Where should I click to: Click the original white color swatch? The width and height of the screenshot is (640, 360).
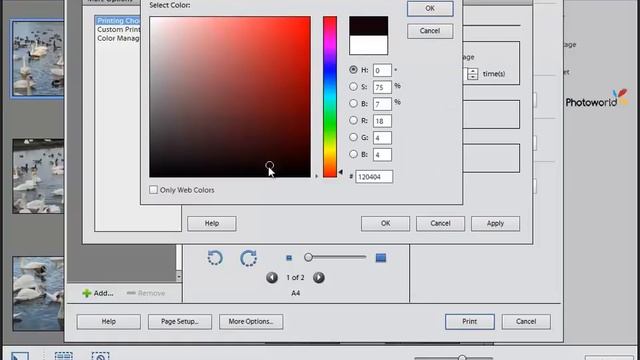369,45
